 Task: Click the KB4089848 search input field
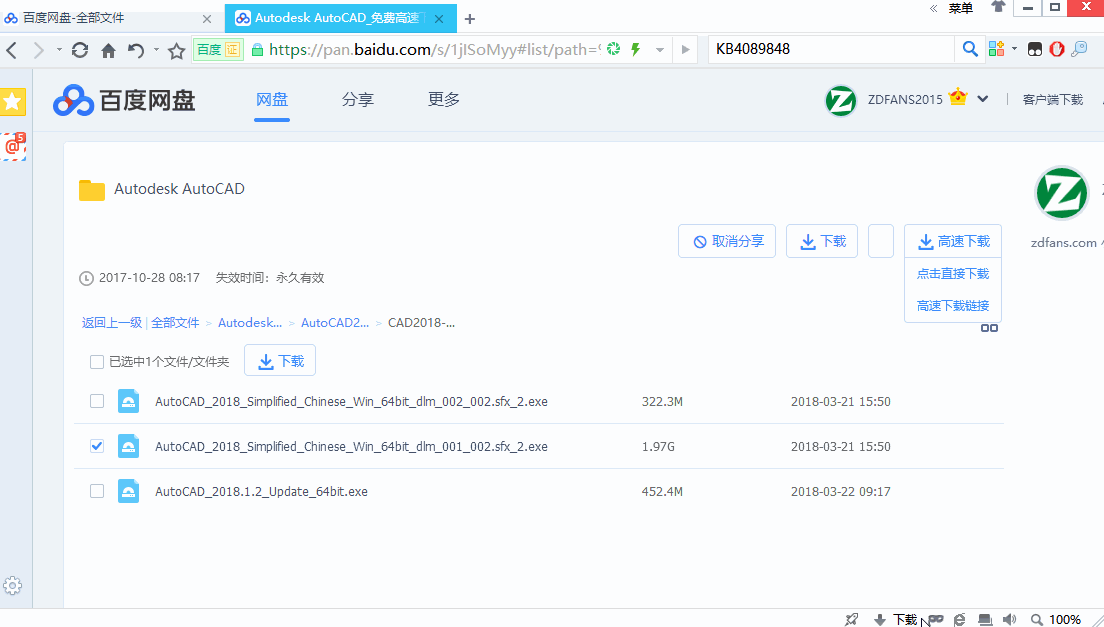pyautogui.click(x=830, y=49)
